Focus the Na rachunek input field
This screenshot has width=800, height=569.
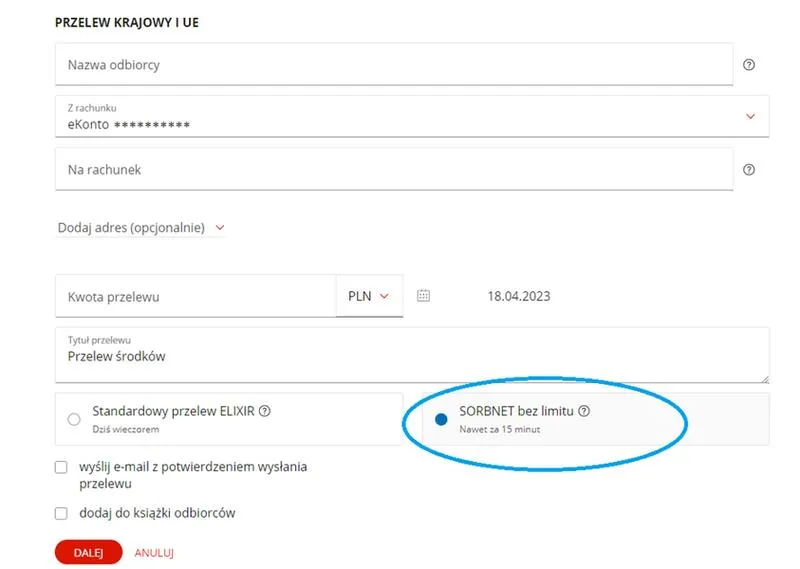394,169
